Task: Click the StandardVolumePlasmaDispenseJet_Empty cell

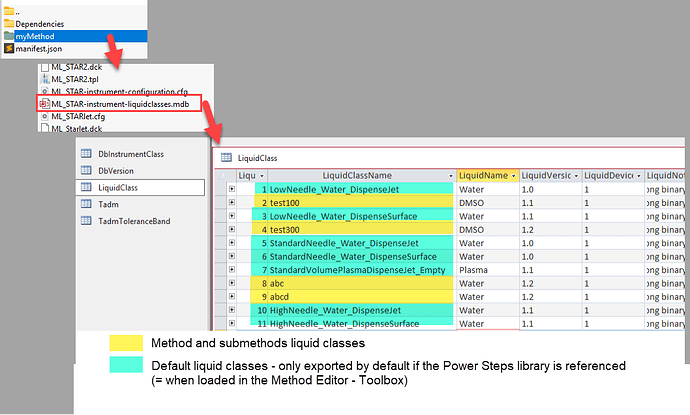Action: pyautogui.click(x=360, y=269)
